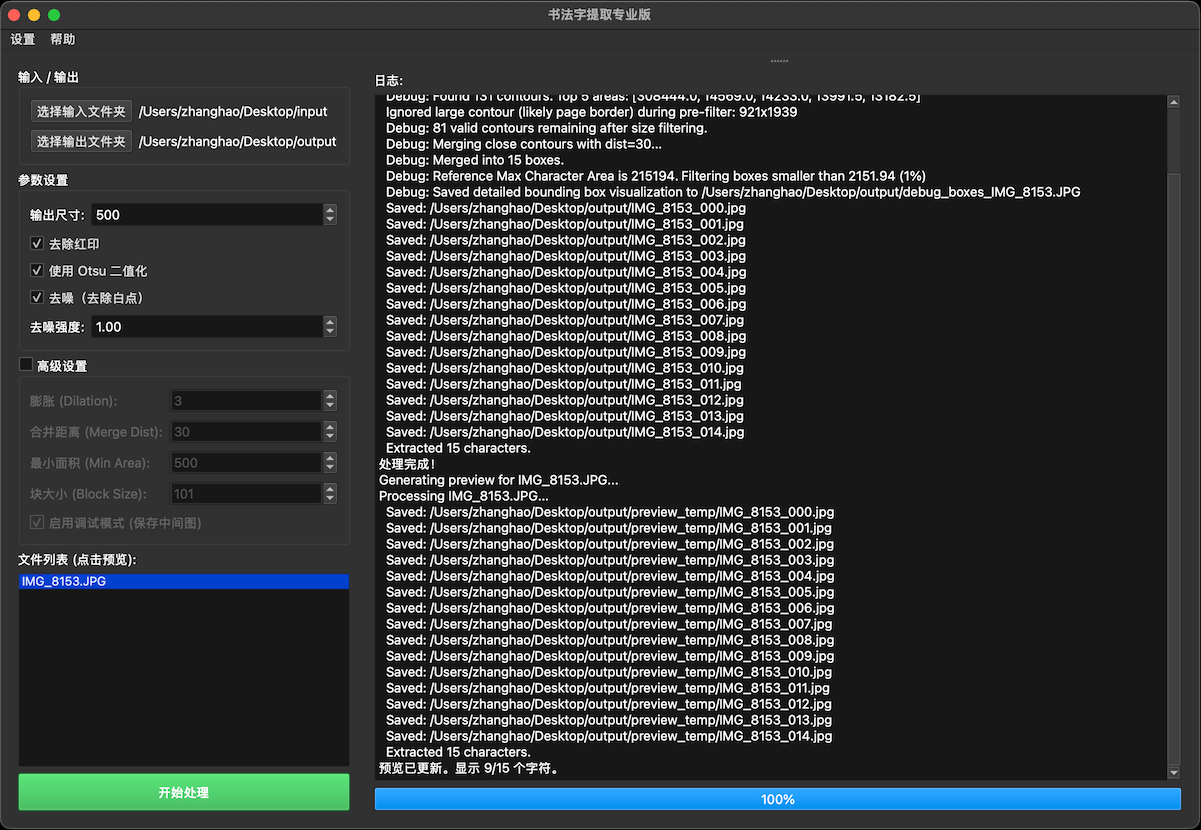Increase 输出尺寸 with the up arrow
The height and width of the screenshot is (830, 1201).
tap(330, 210)
